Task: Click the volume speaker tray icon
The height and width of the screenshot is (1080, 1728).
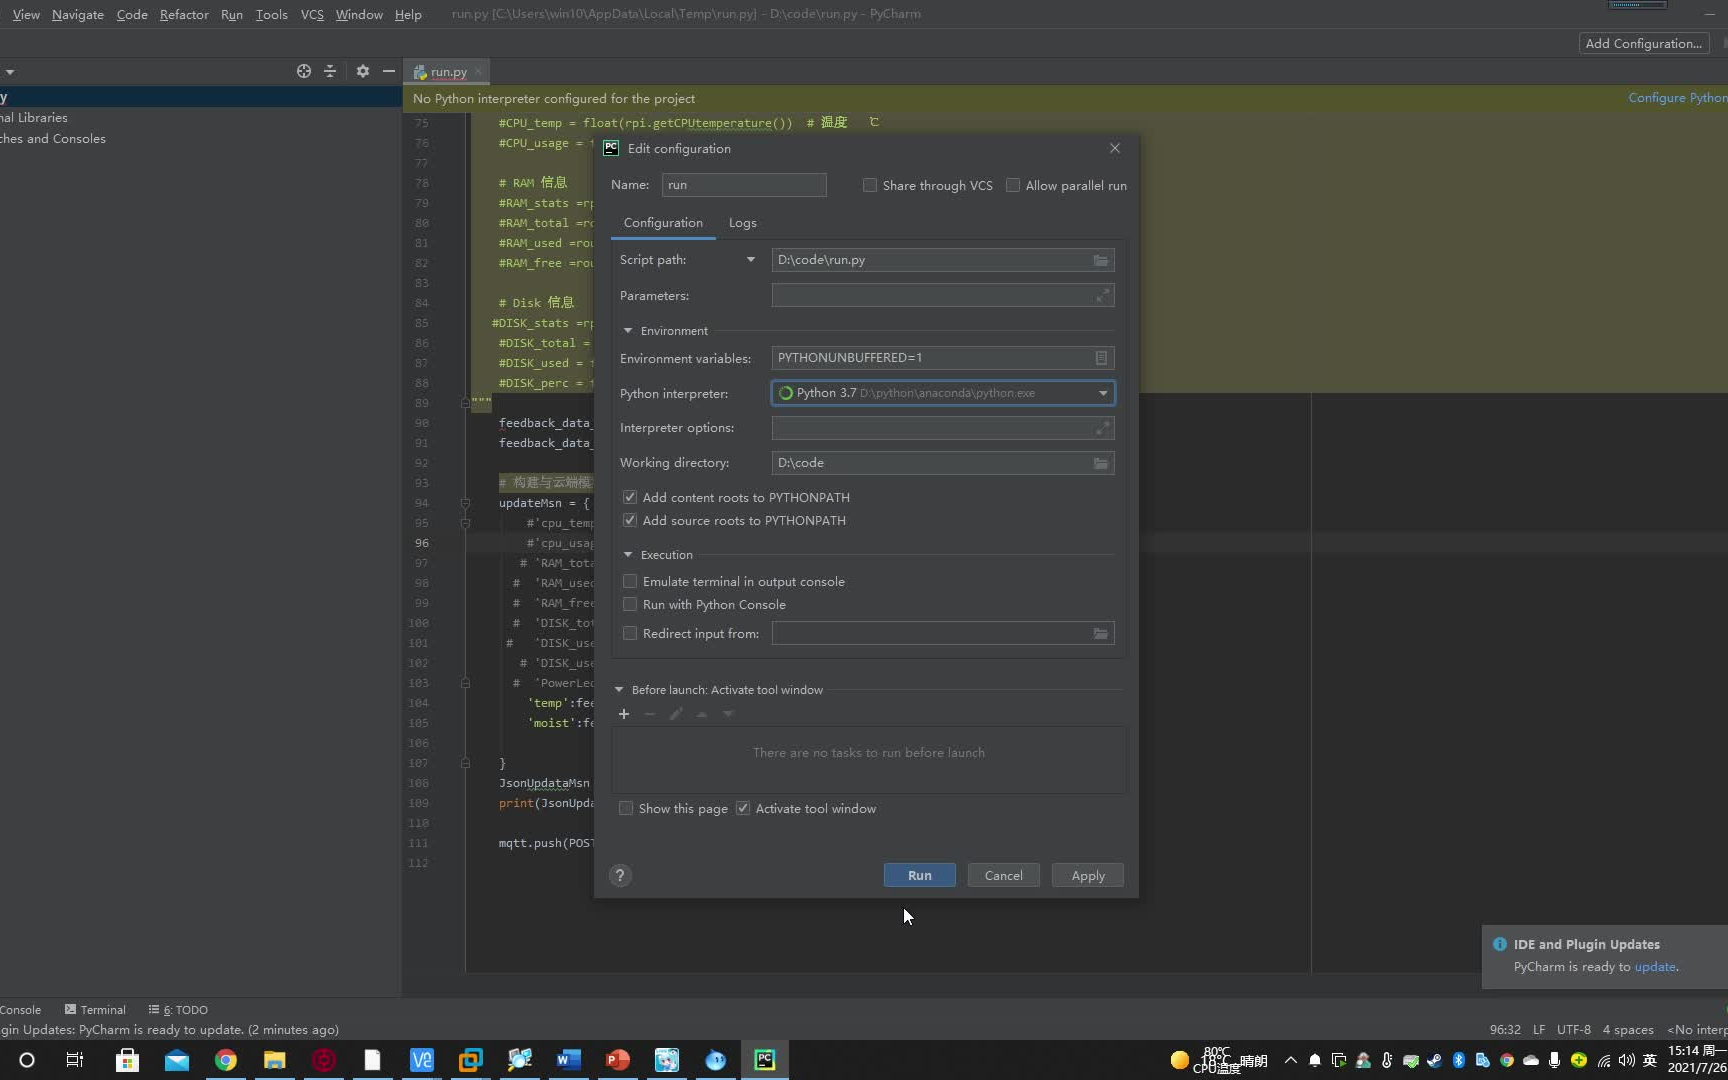Action: click(1627, 1060)
